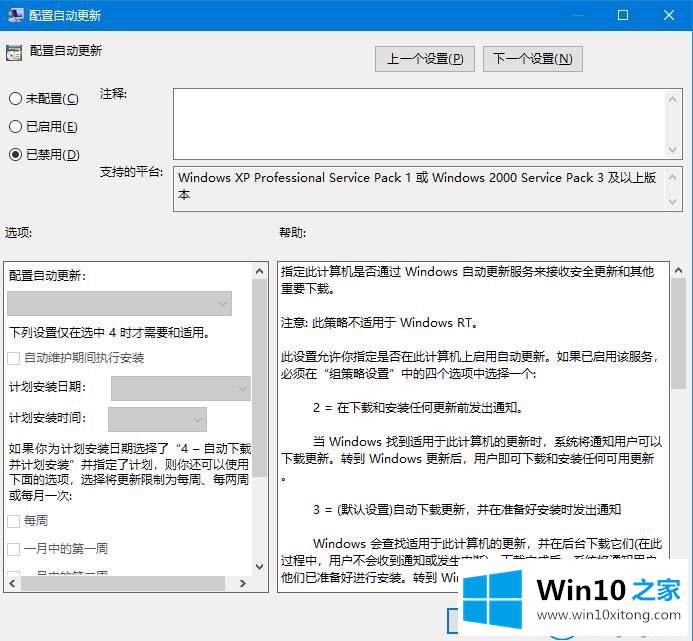This screenshot has width=693, height=641.
Task: Click 上一个设置(P) button
Action: click(425, 59)
